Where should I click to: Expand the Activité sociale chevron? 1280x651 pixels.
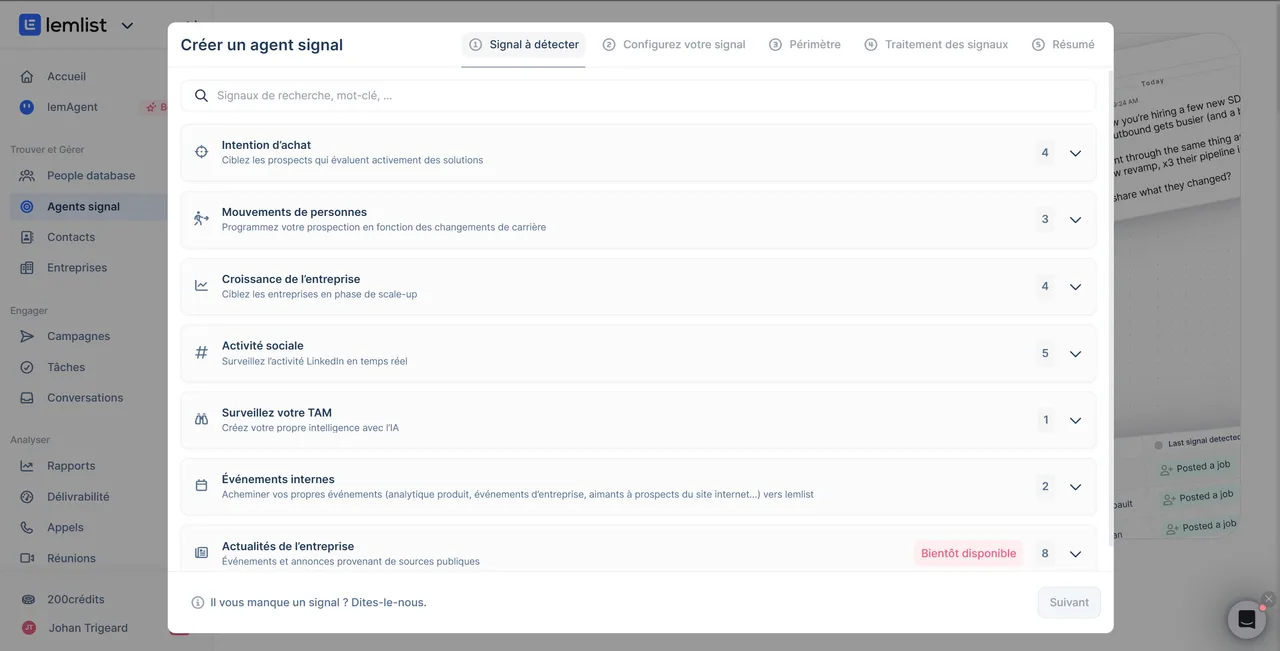[x=1075, y=353]
